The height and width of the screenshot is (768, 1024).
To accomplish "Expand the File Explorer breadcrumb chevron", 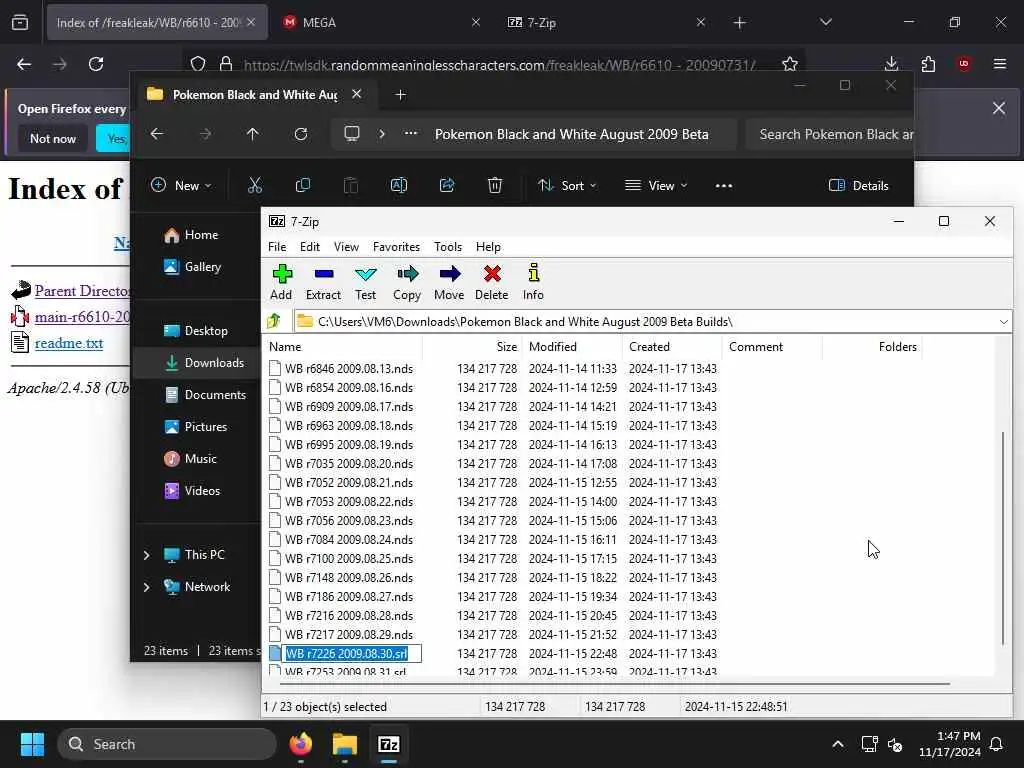I will pyautogui.click(x=382, y=134).
